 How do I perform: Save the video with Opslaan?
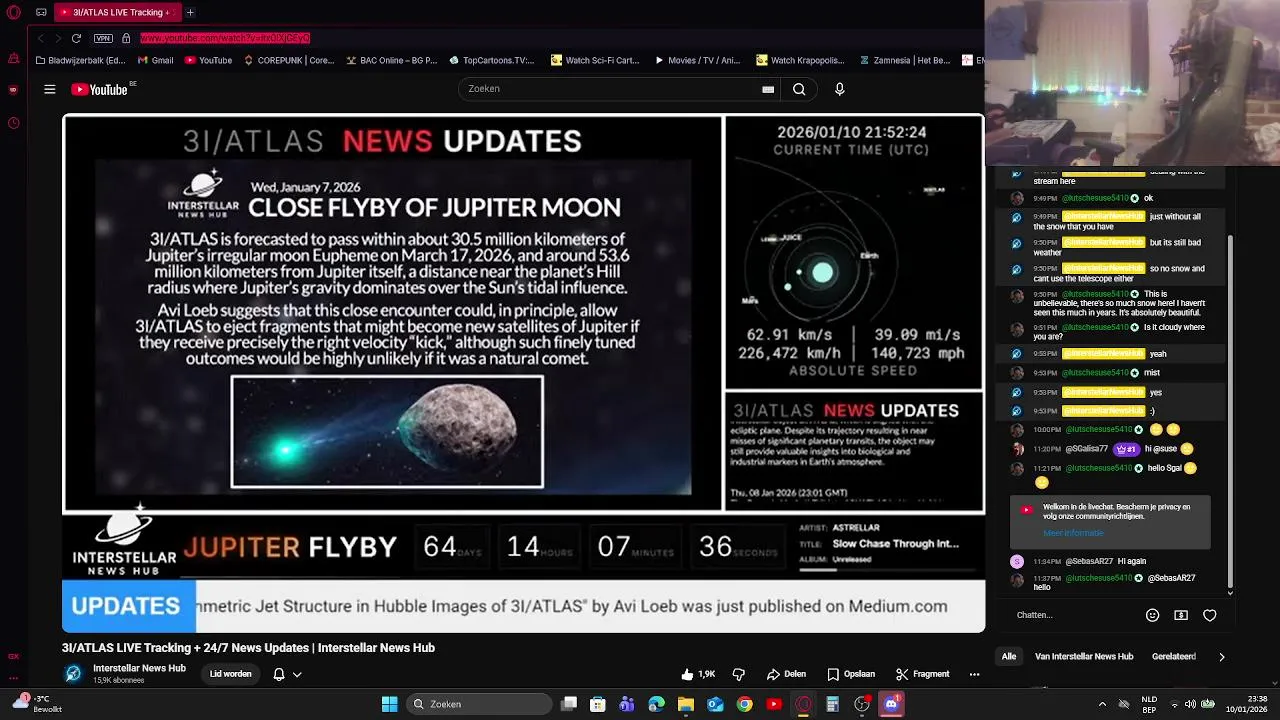pyautogui.click(x=851, y=674)
